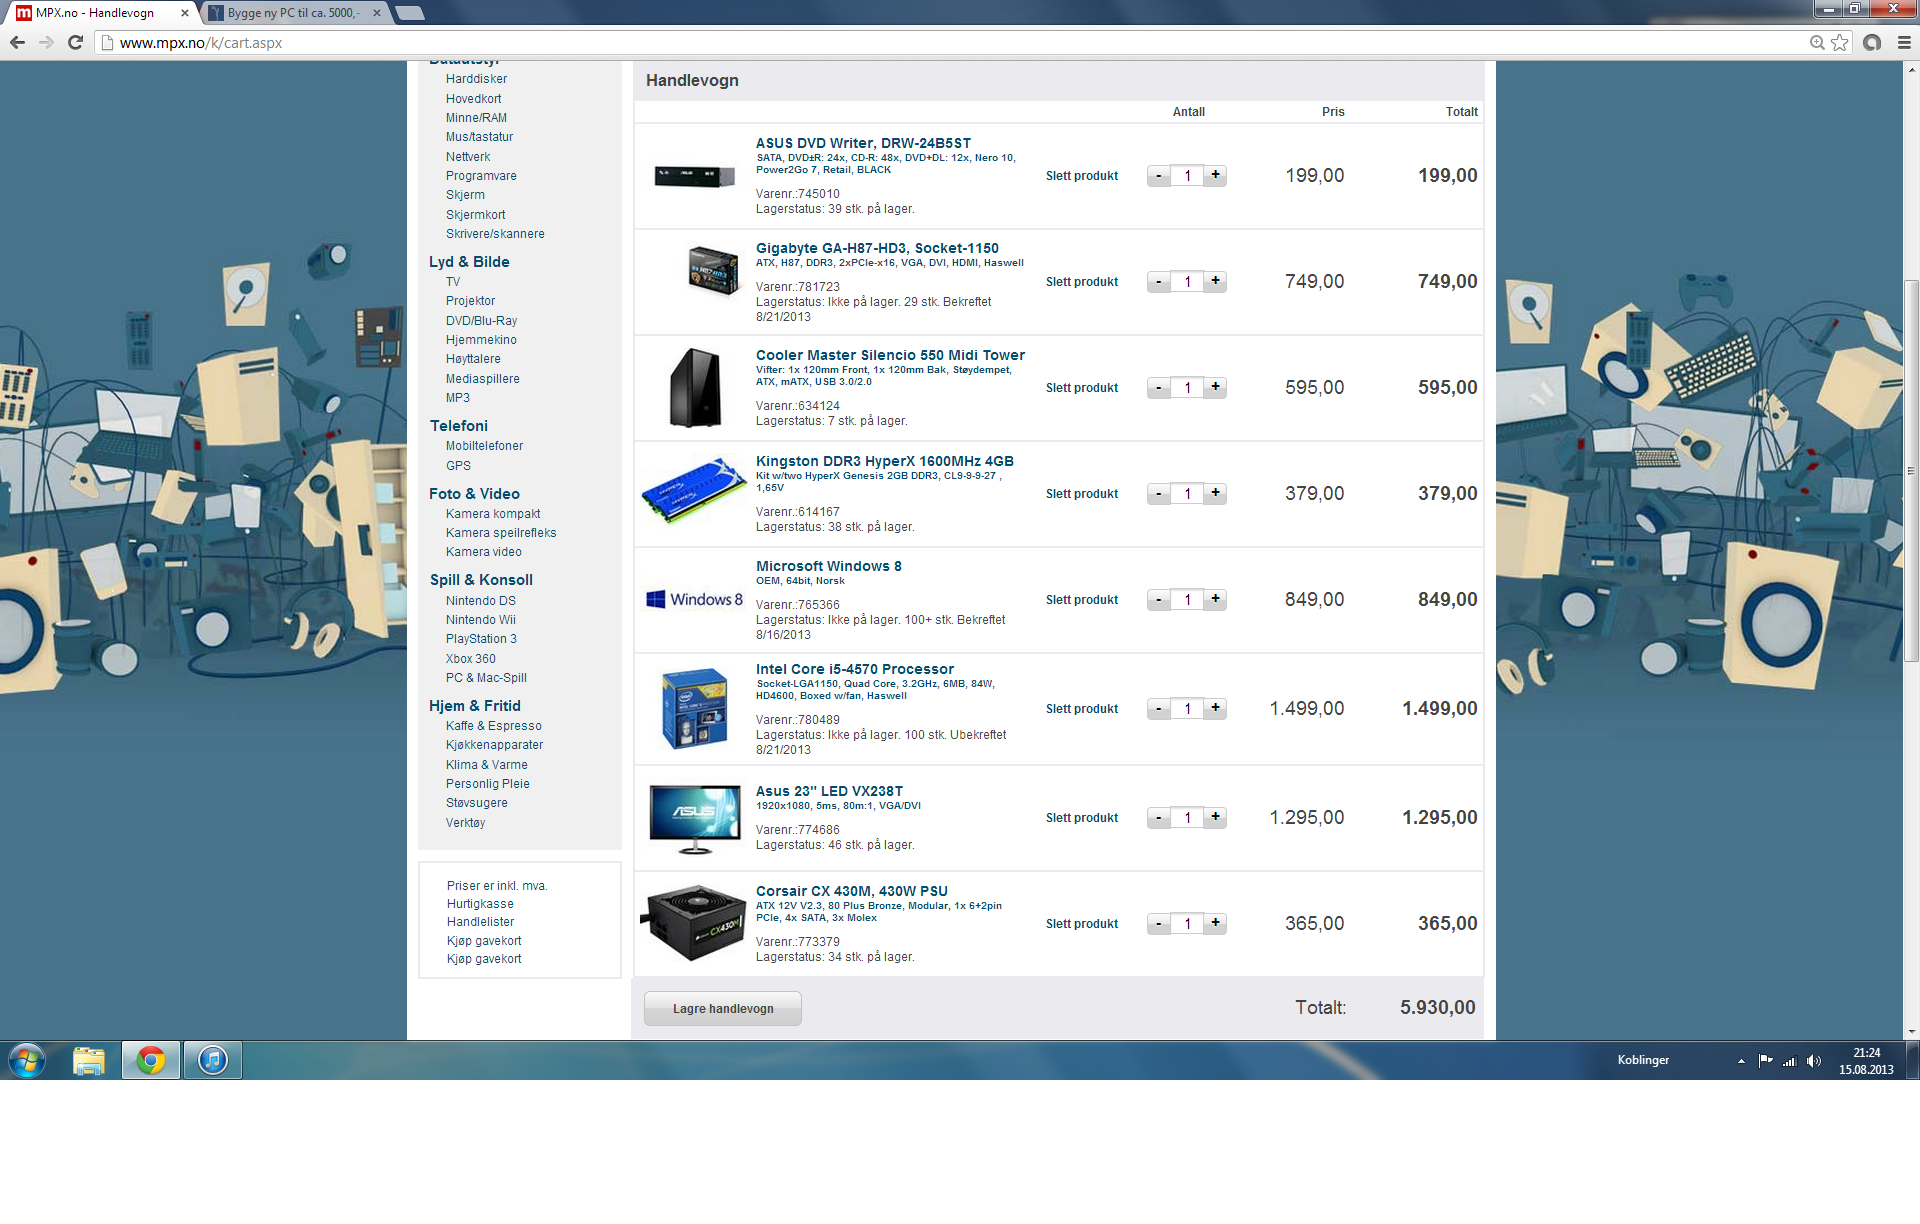Open Hurtigkasse link in sidebar
The height and width of the screenshot is (1224, 1920).
pyautogui.click(x=480, y=904)
